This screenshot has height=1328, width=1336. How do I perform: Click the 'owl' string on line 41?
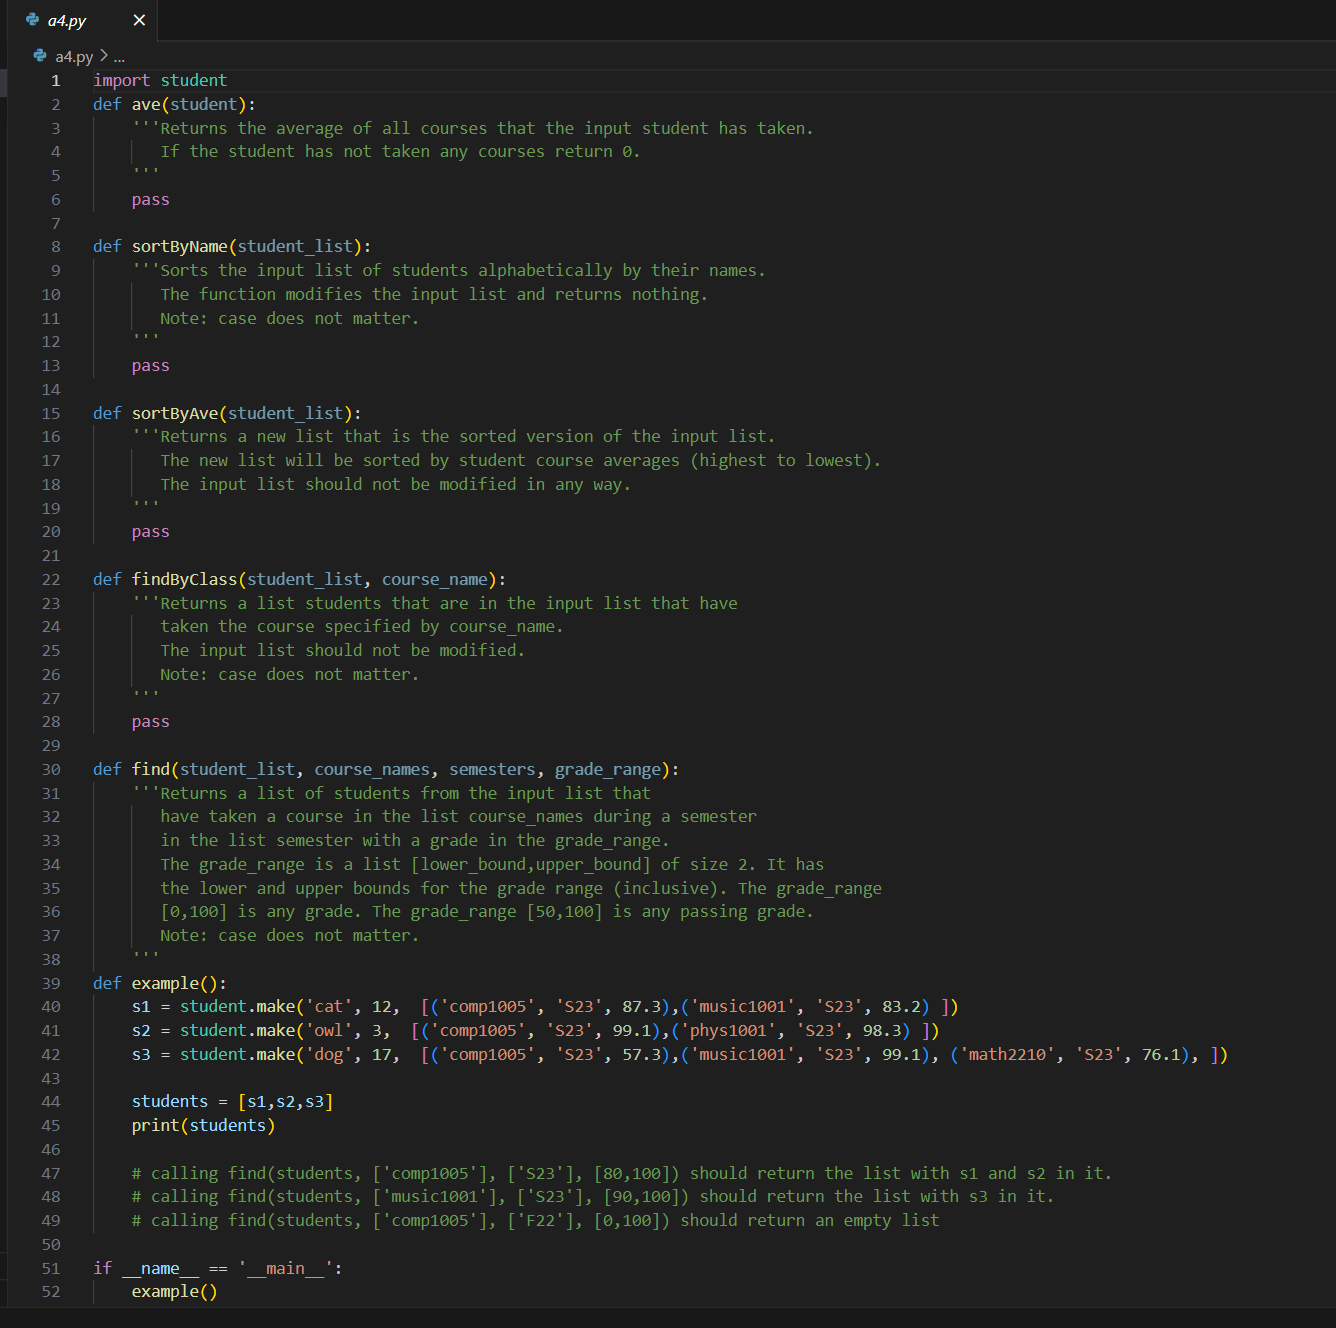pyautogui.click(x=329, y=1031)
